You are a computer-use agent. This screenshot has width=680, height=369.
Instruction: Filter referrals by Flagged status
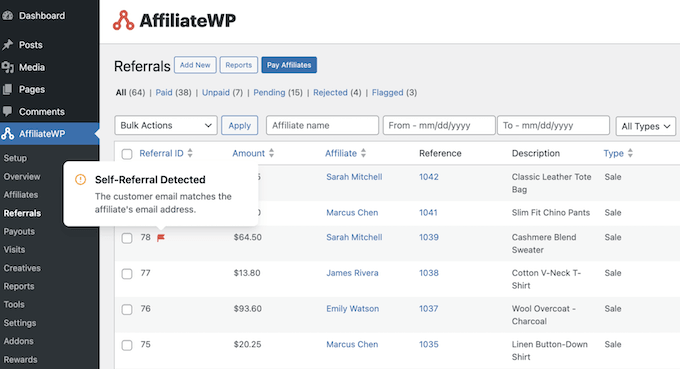pos(387,92)
